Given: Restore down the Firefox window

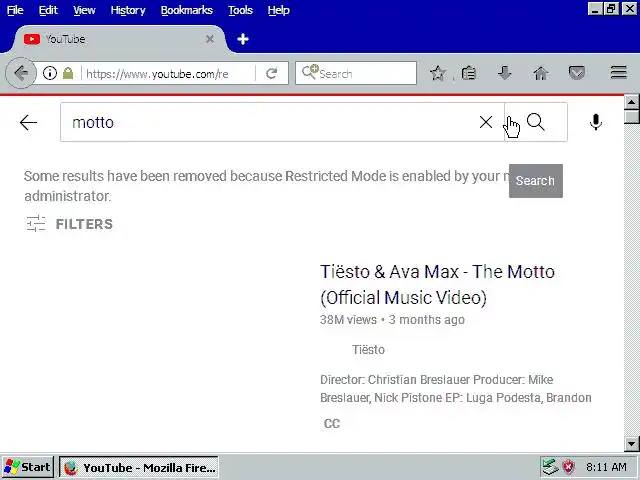Looking at the screenshot, I should click(611, 9).
